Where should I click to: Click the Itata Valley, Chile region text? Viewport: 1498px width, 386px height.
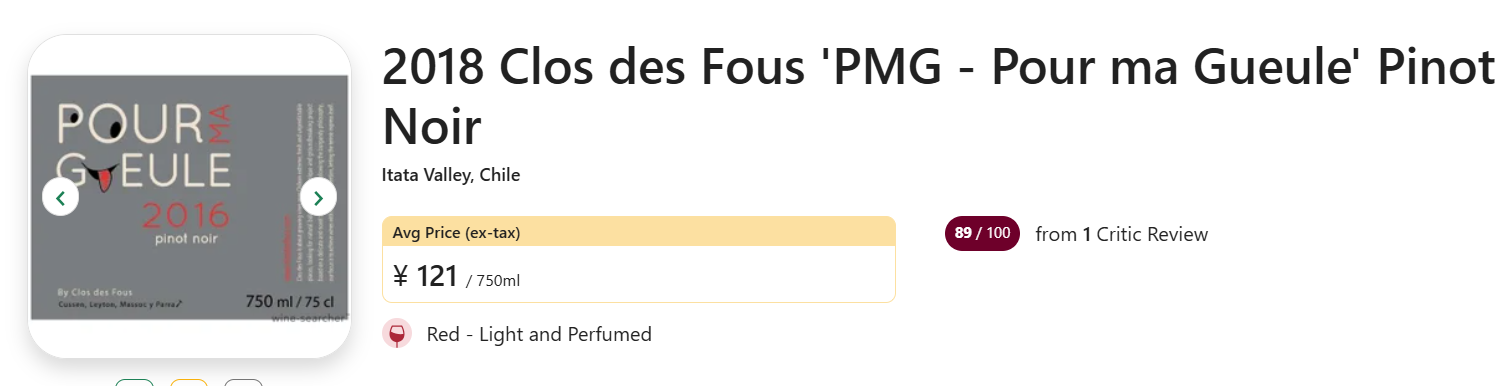[x=451, y=175]
